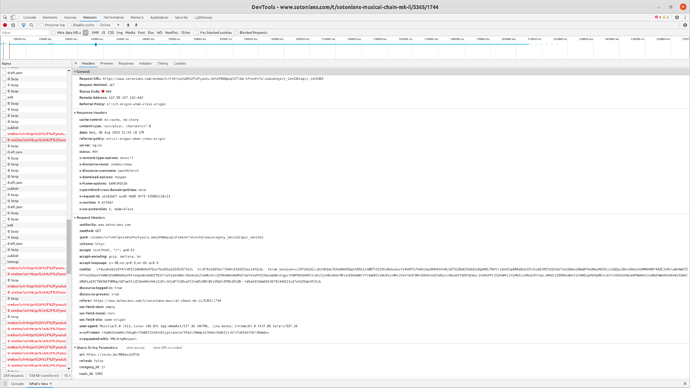The height and width of the screenshot is (388, 690).
Task: Click view source link for query parameters
Action: tap(135, 348)
